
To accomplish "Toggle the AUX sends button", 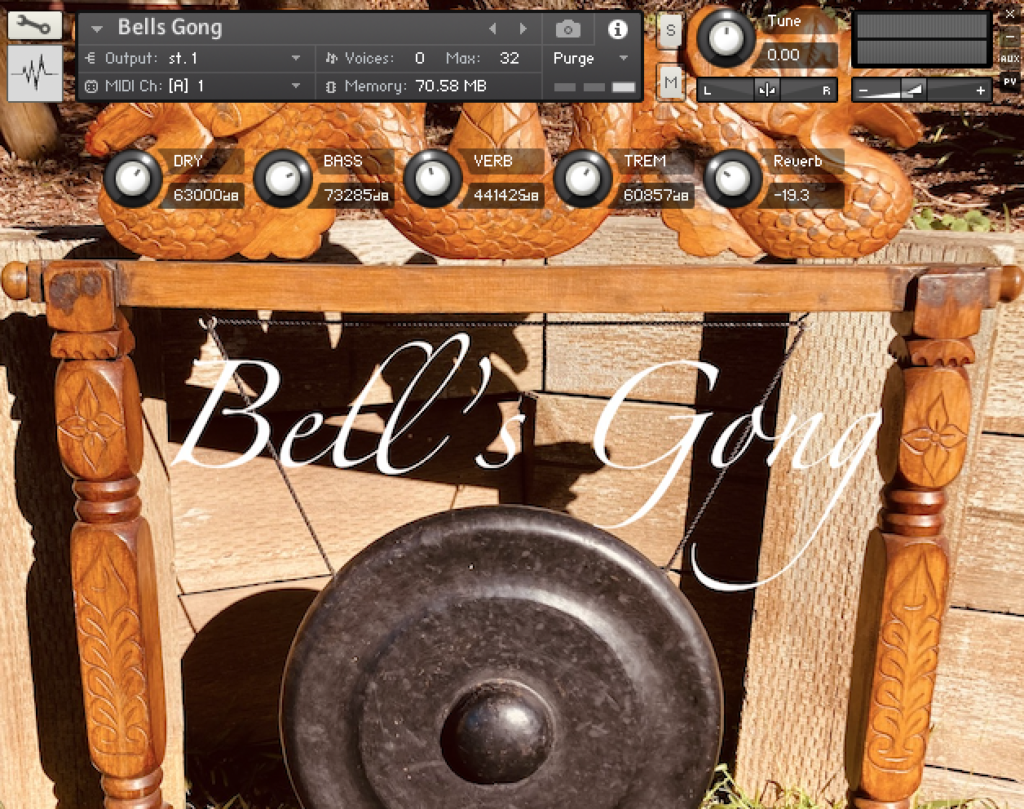I will tap(1010, 59).
